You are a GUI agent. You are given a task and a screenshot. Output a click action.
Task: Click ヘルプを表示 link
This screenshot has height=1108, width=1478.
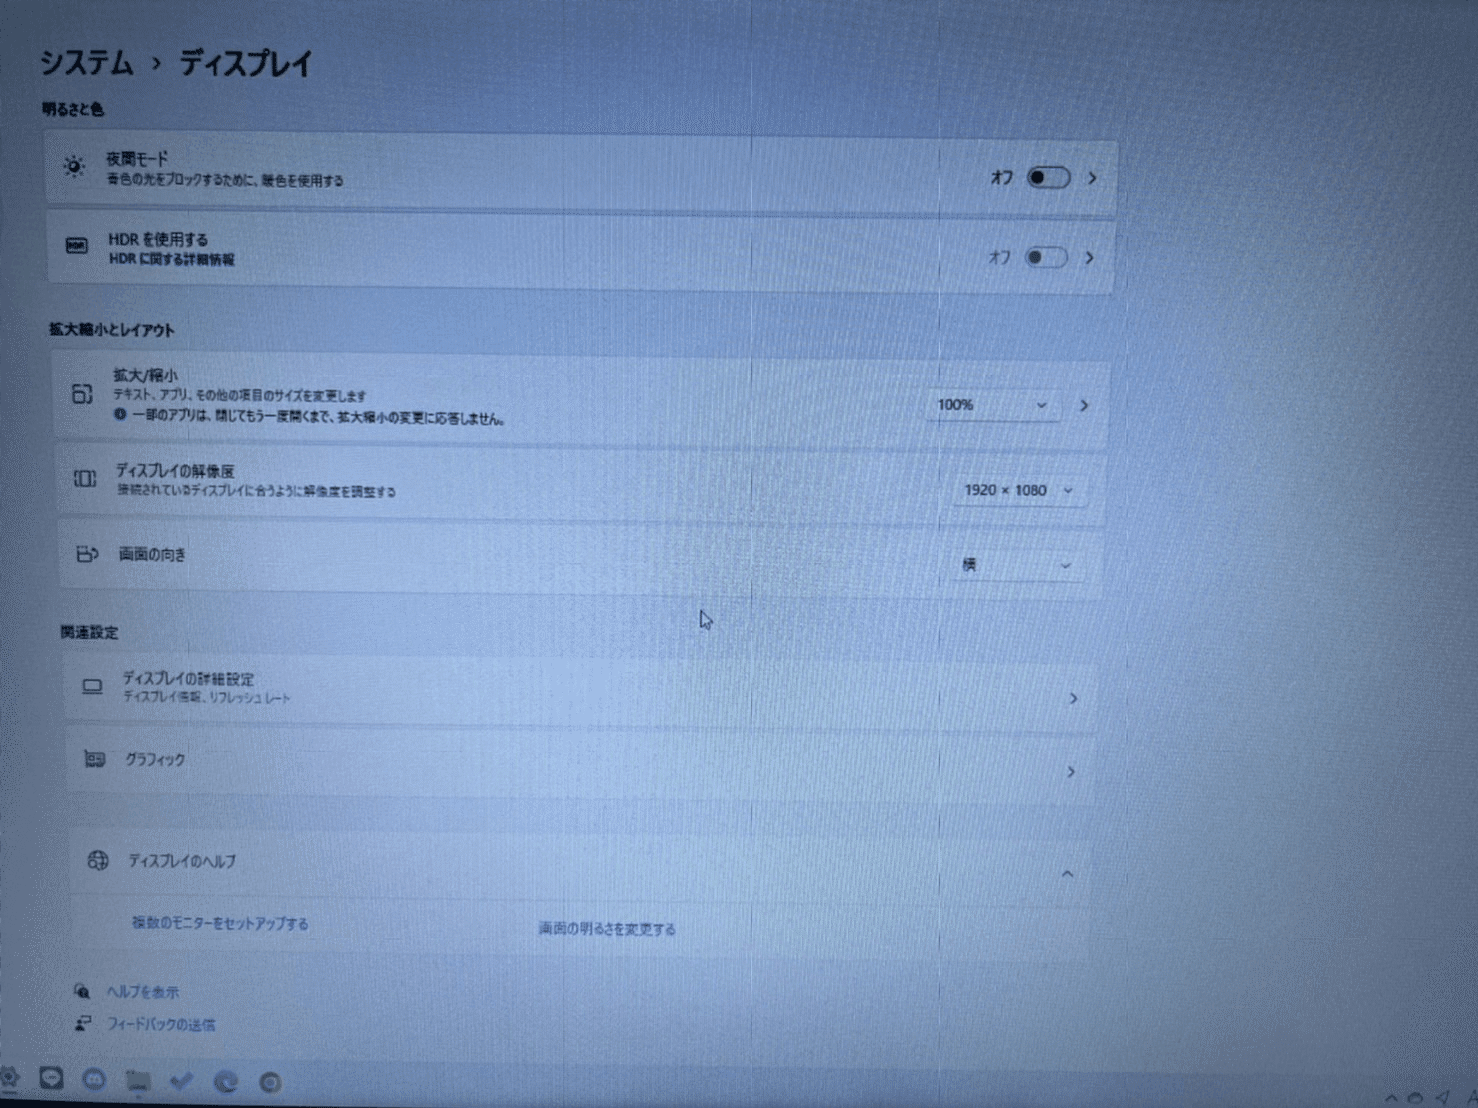143,992
